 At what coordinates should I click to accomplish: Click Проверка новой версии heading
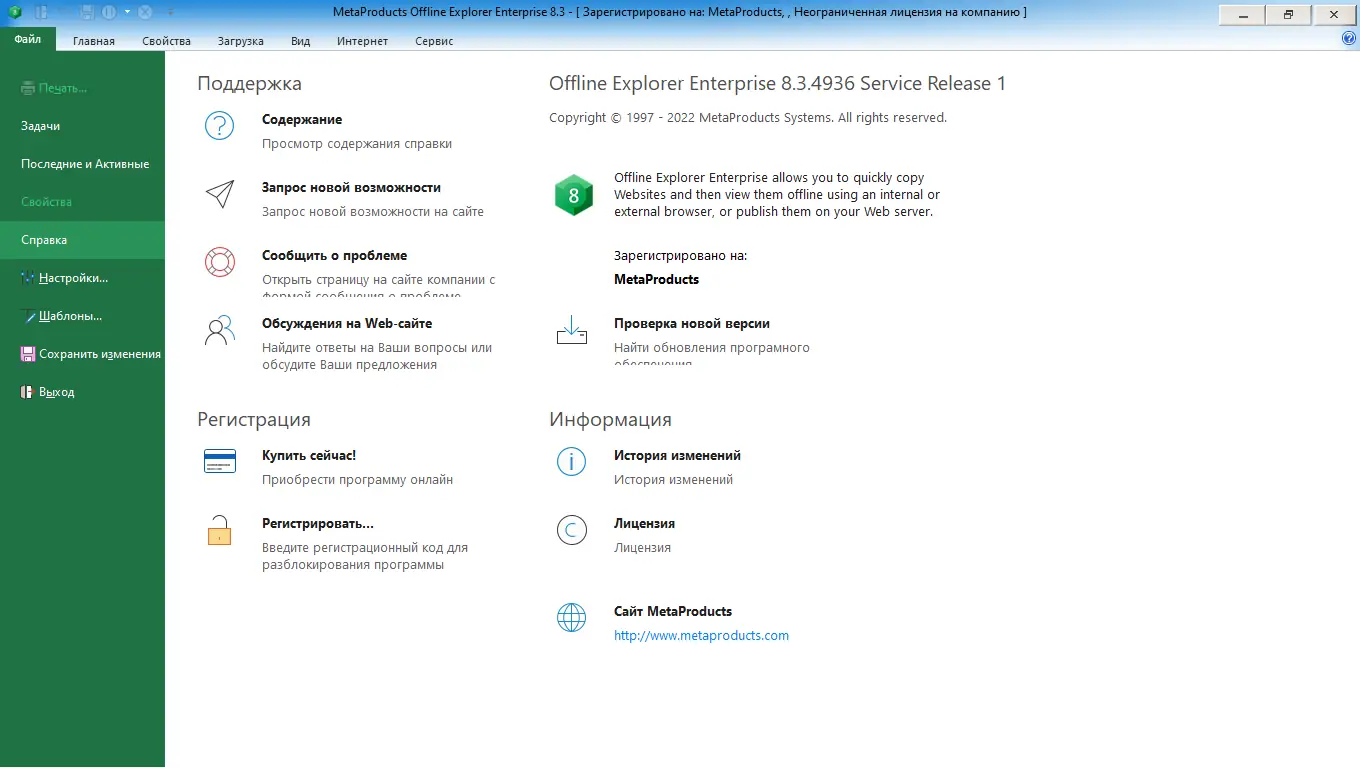(691, 323)
